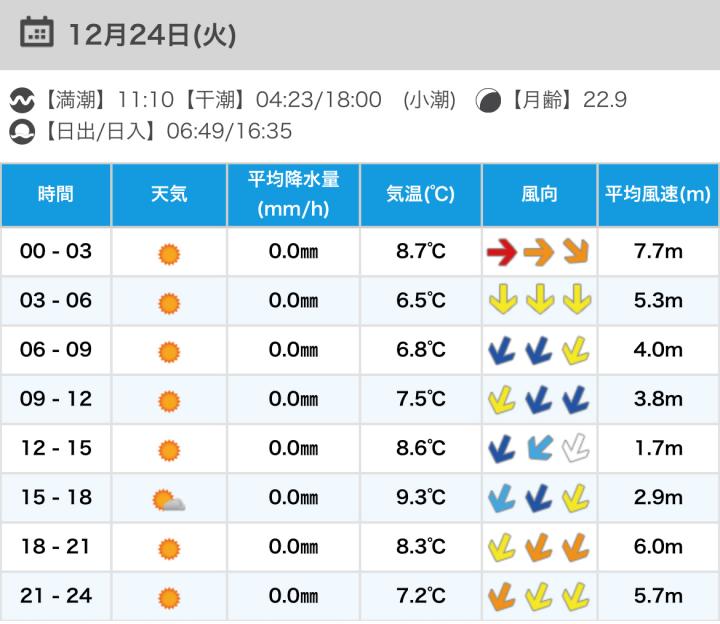The height and width of the screenshot is (624, 720).
Task: Click the sunrise icon beside 日出/日入
Action: 22,131
